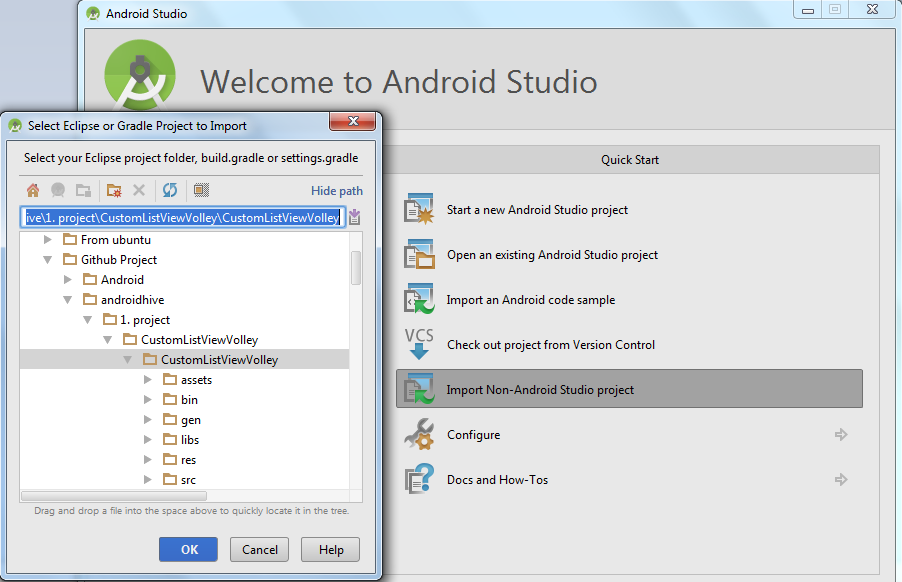Click the Configure wrench and gear icon
902x582 pixels.
coord(419,434)
